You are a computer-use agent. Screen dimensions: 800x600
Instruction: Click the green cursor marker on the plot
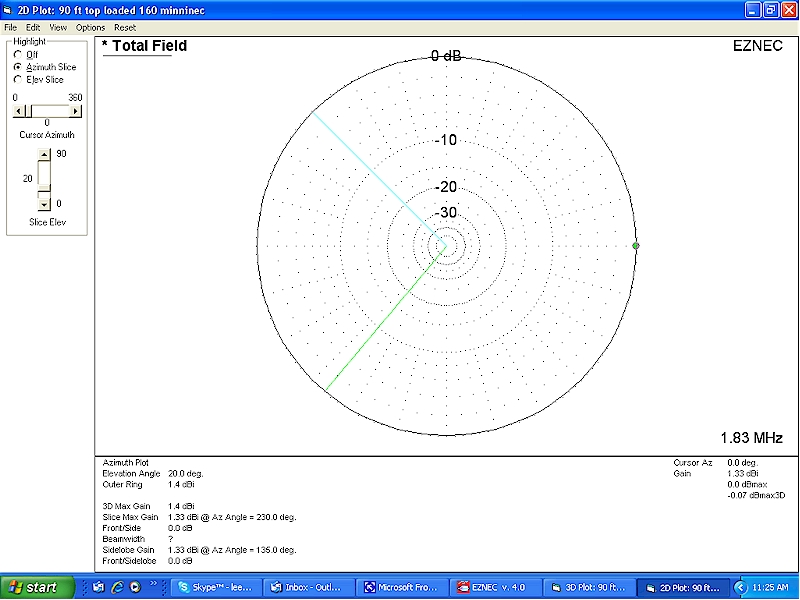[x=635, y=245]
